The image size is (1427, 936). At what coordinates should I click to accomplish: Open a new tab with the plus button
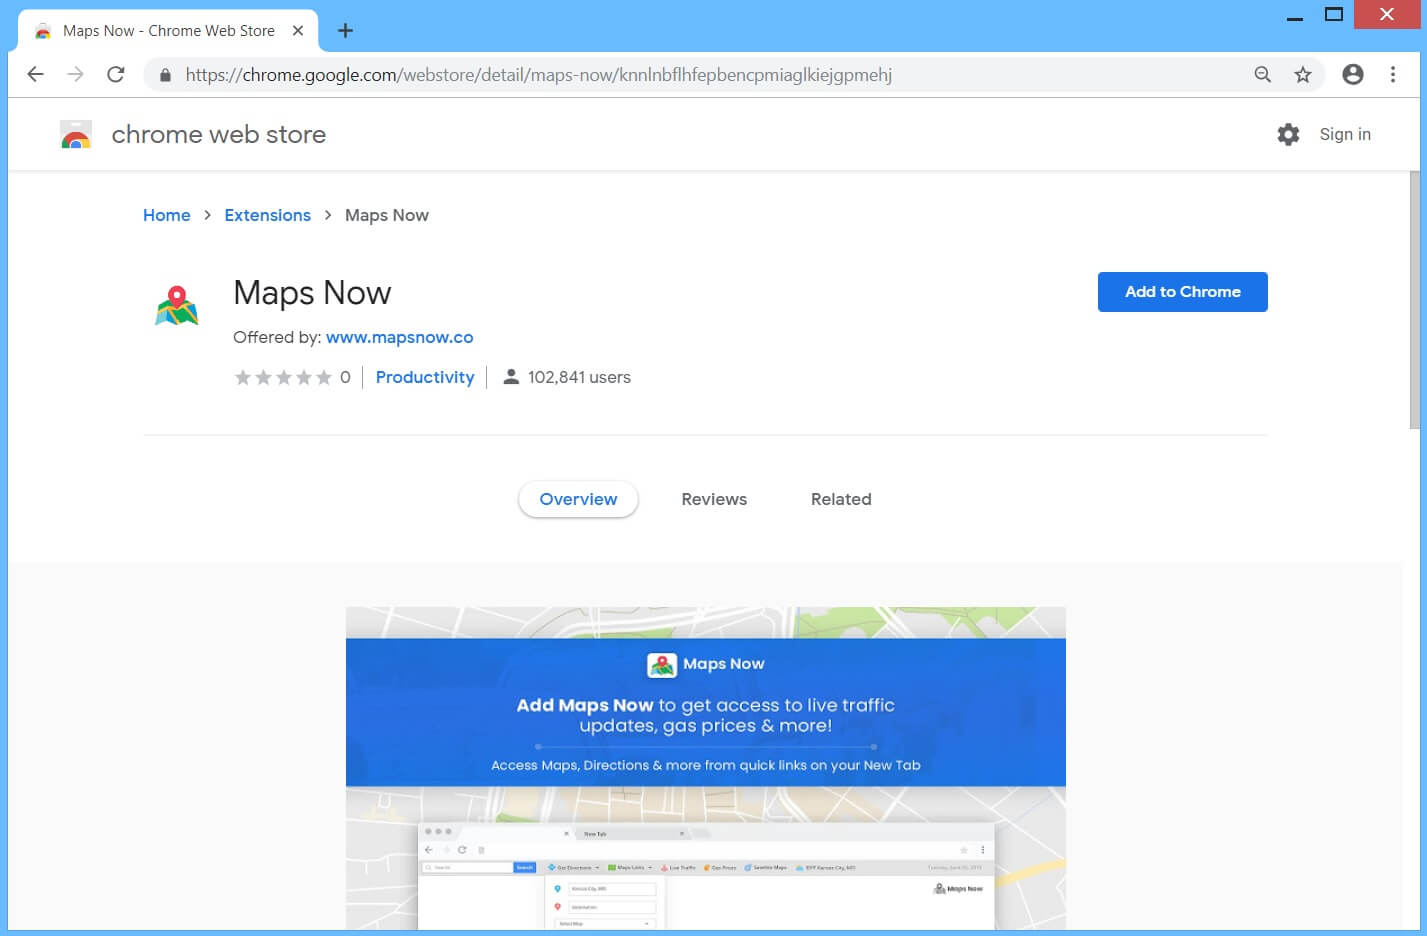tap(345, 31)
